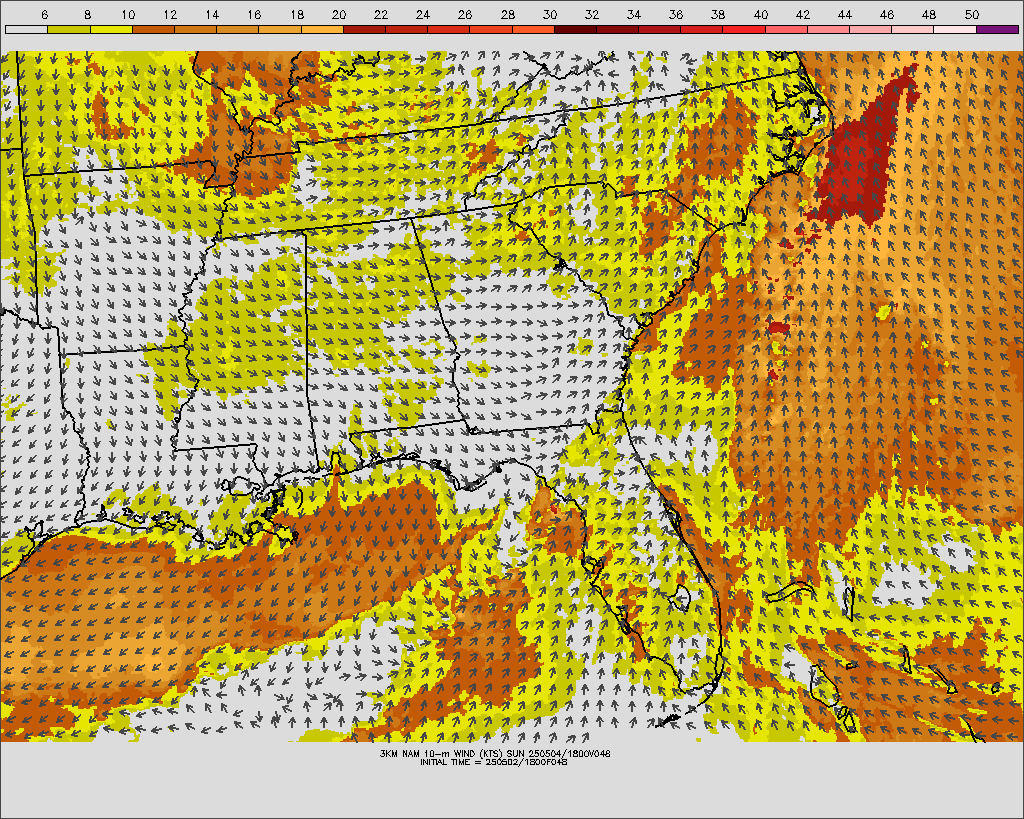This screenshot has width=1024, height=819.
Task: Click the legend label "8"
Action: [88, 14]
